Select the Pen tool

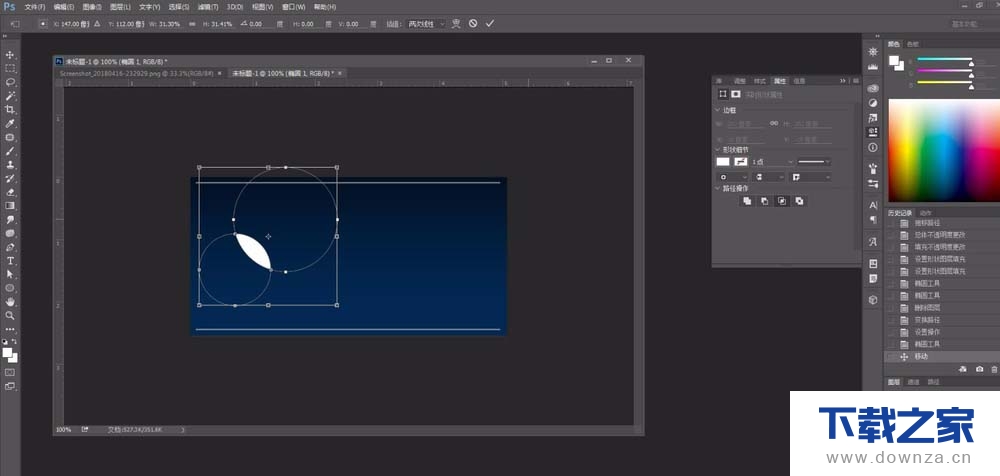pos(10,247)
